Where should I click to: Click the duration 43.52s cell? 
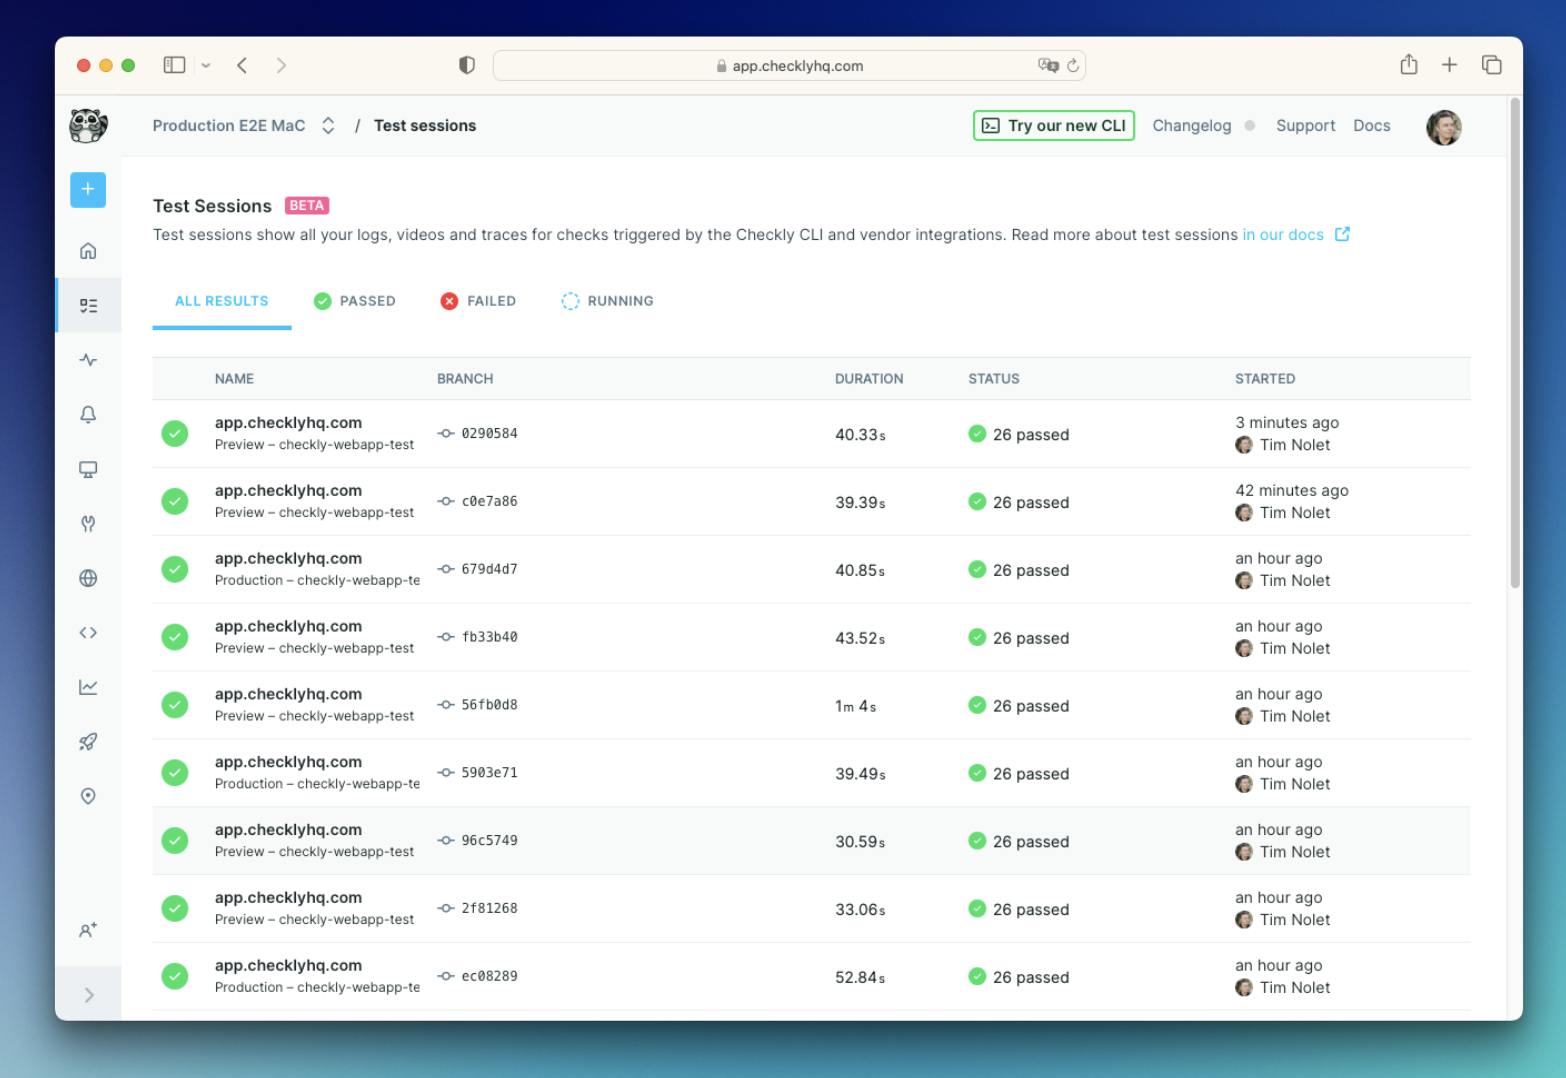860,638
